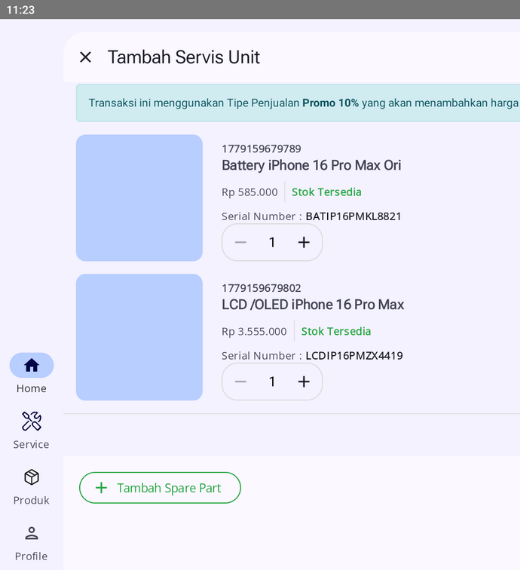Click the LCD /OLED iPhone 16 Pro Max title
Image resolution: width=520 pixels, height=570 pixels.
(x=313, y=305)
